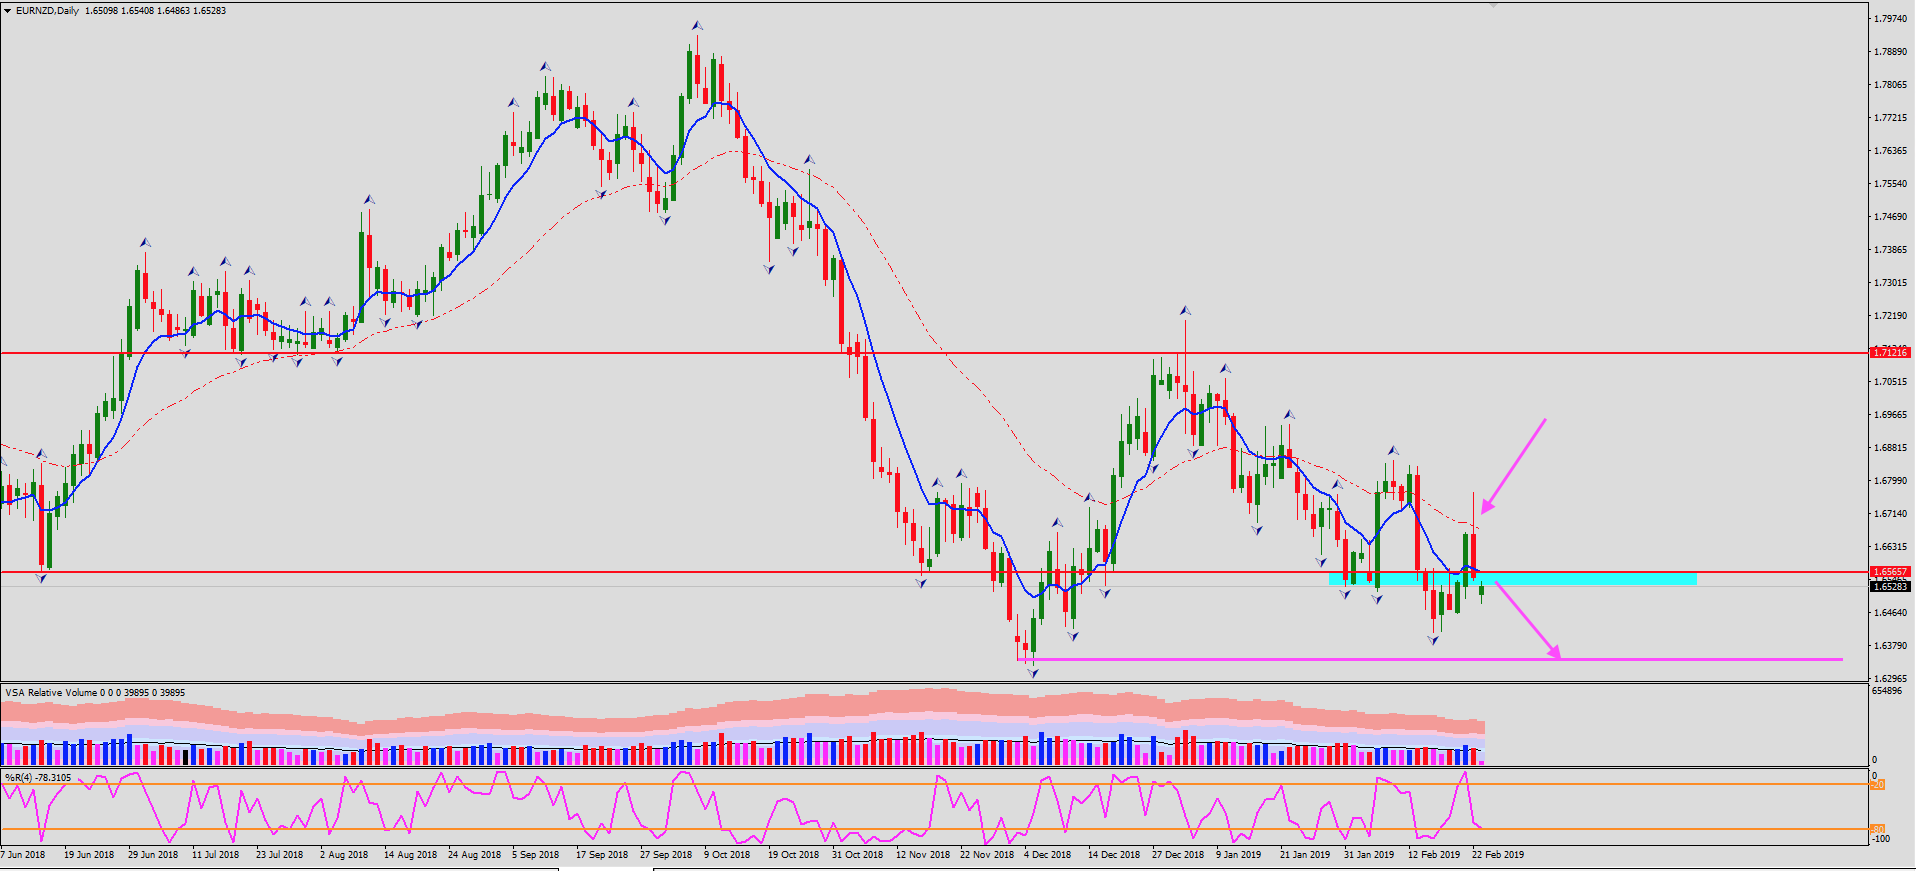Select the magenta horizontal target line
Viewport: 1916px width, 871px height.
pos(1430,659)
